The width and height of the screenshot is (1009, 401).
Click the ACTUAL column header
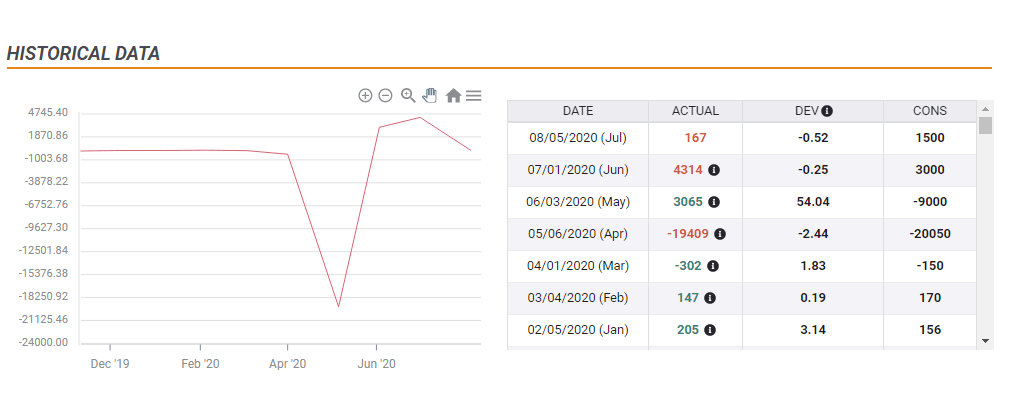point(695,111)
